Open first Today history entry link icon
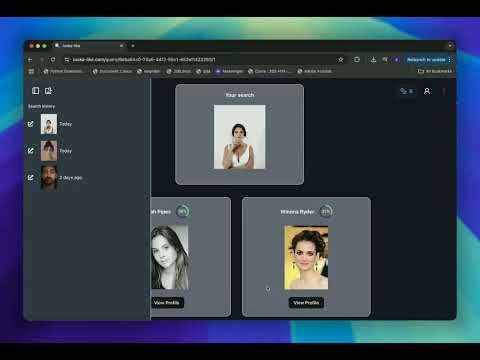The width and height of the screenshot is (480, 360). 31,124
